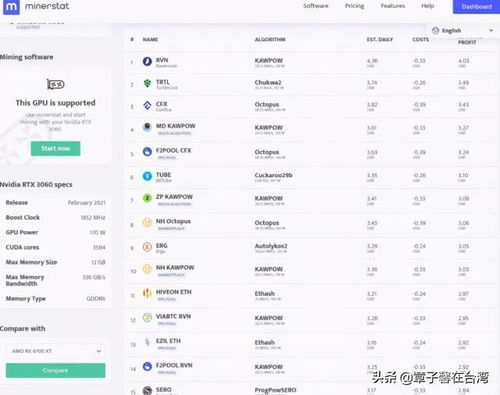The width and height of the screenshot is (500, 395).
Task: Click the ERG Ergo coin icon
Action: tap(147, 247)
